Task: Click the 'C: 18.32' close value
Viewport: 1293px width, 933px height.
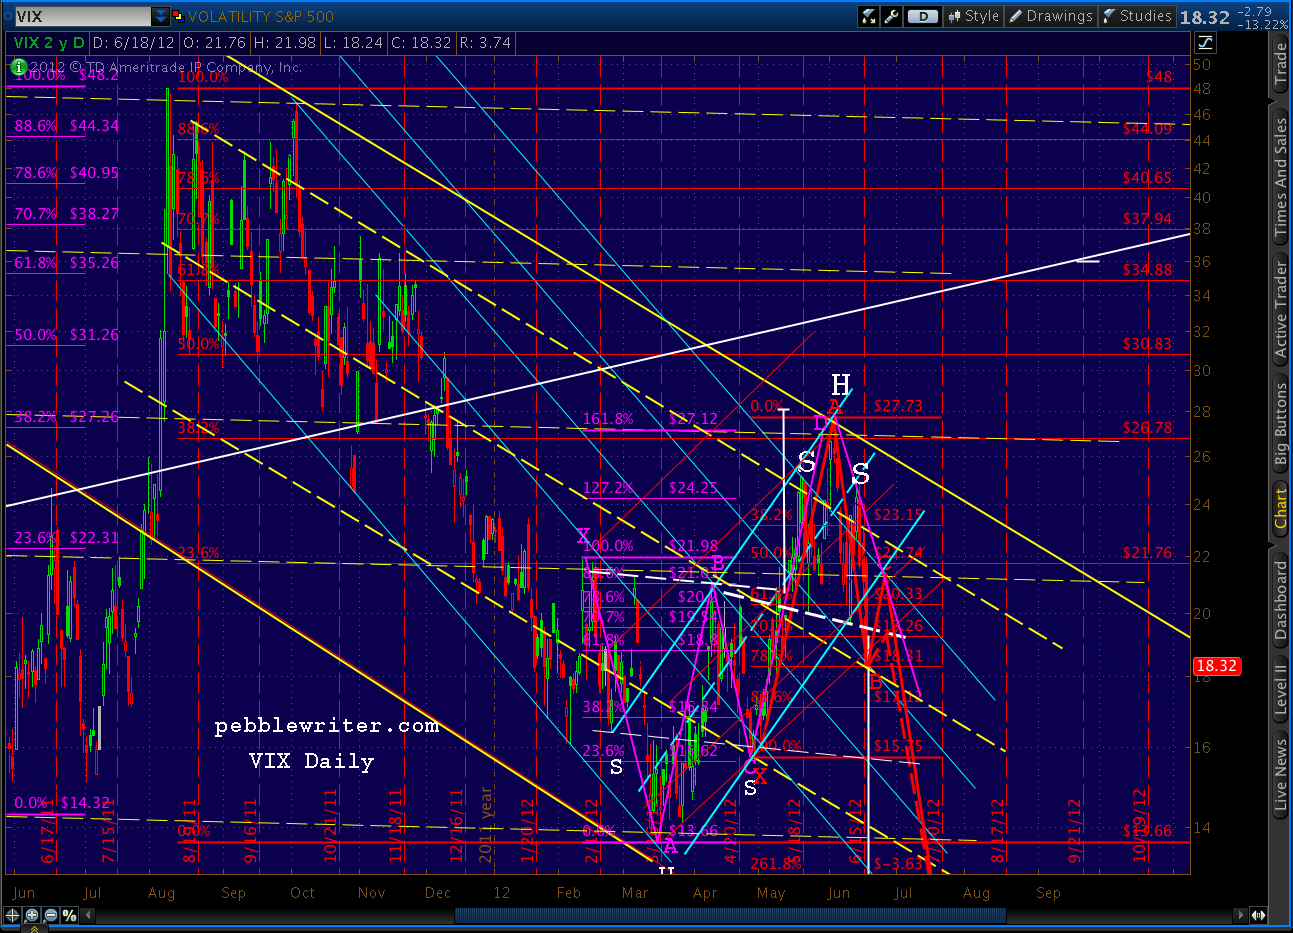Action: pos(422,43)
